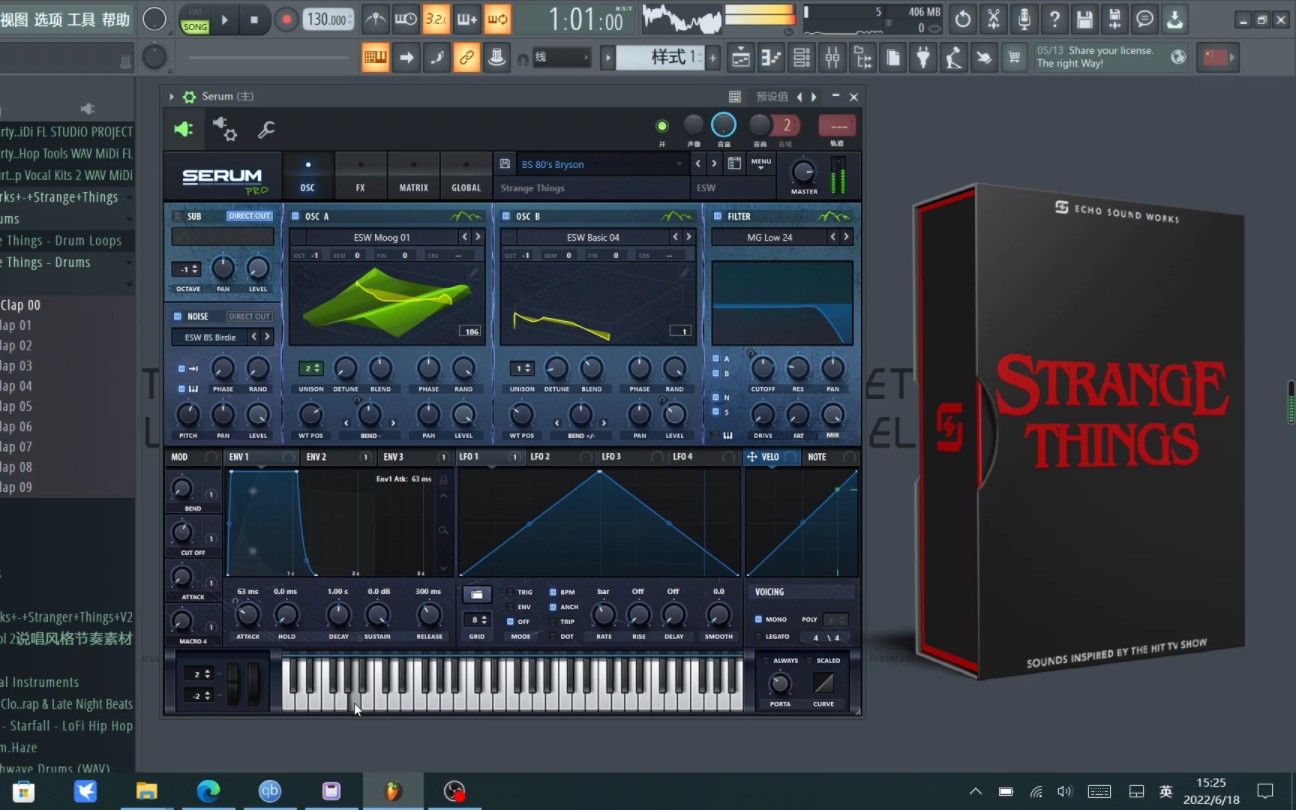The image size is (1296, 810).
Task: Open the mixer window icon
Action: pyautogui.click(x=832, y=58)
